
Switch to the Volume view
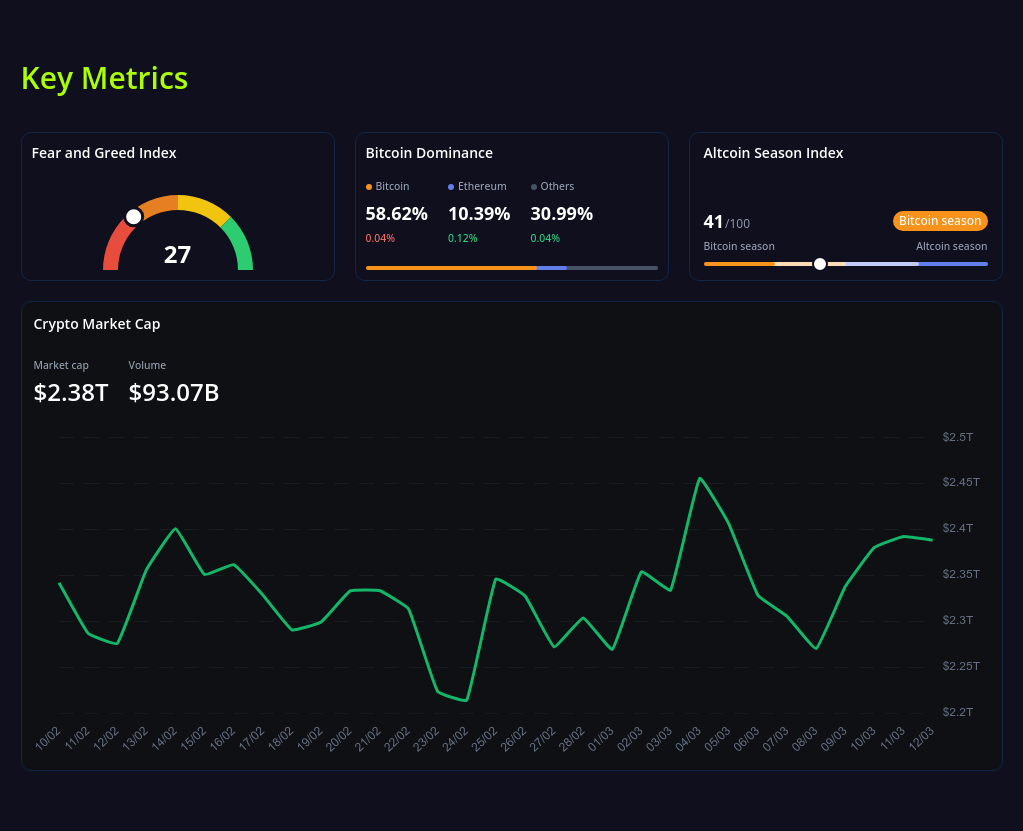(147, 365)
